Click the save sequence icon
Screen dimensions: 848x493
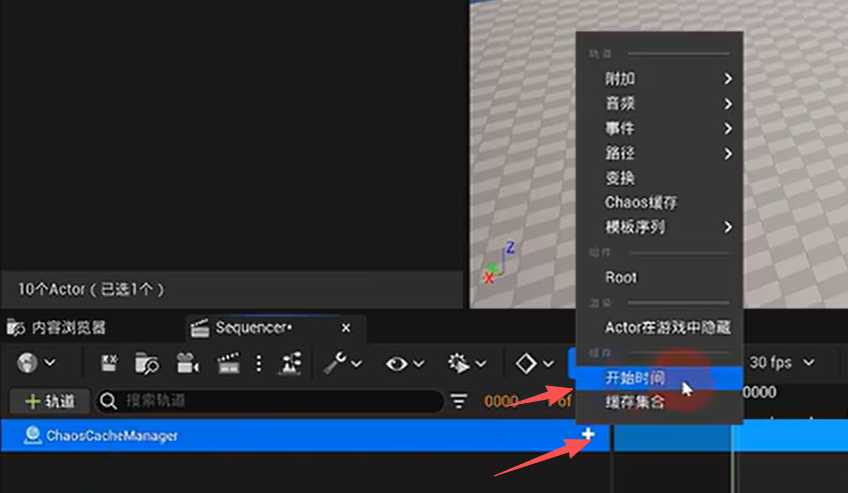(110, 363)
